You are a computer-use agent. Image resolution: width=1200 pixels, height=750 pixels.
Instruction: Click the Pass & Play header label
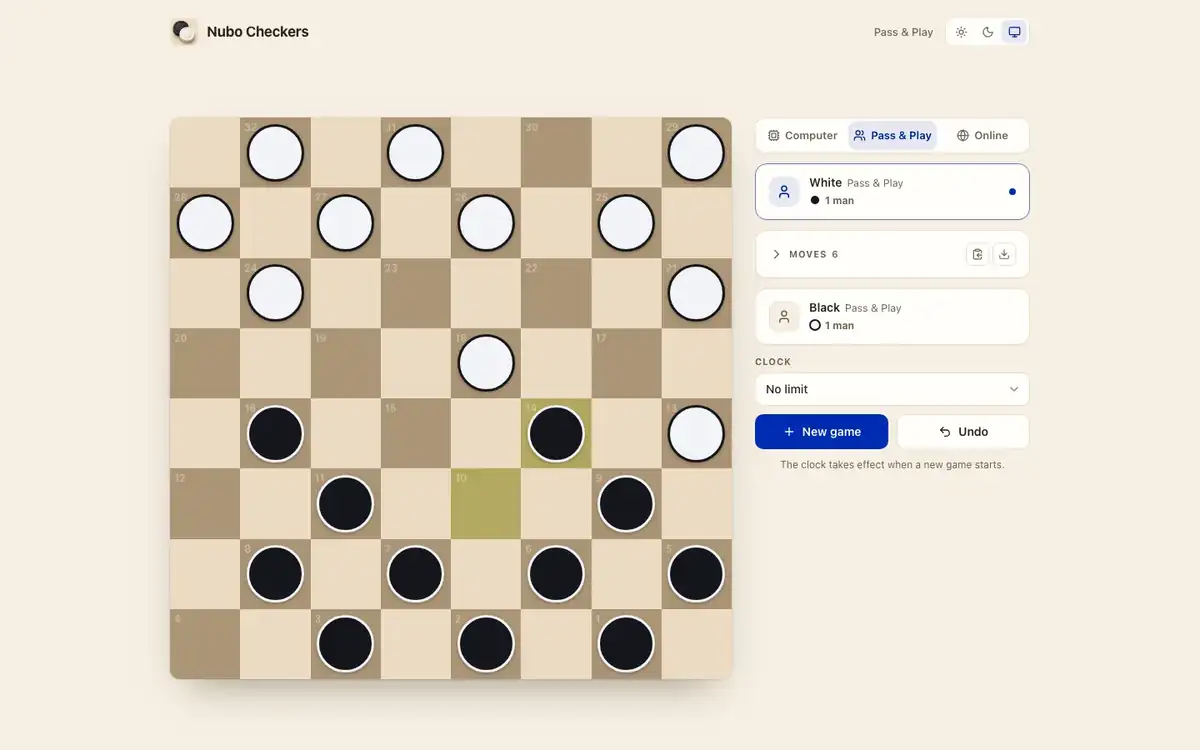(x=903, y=32)
